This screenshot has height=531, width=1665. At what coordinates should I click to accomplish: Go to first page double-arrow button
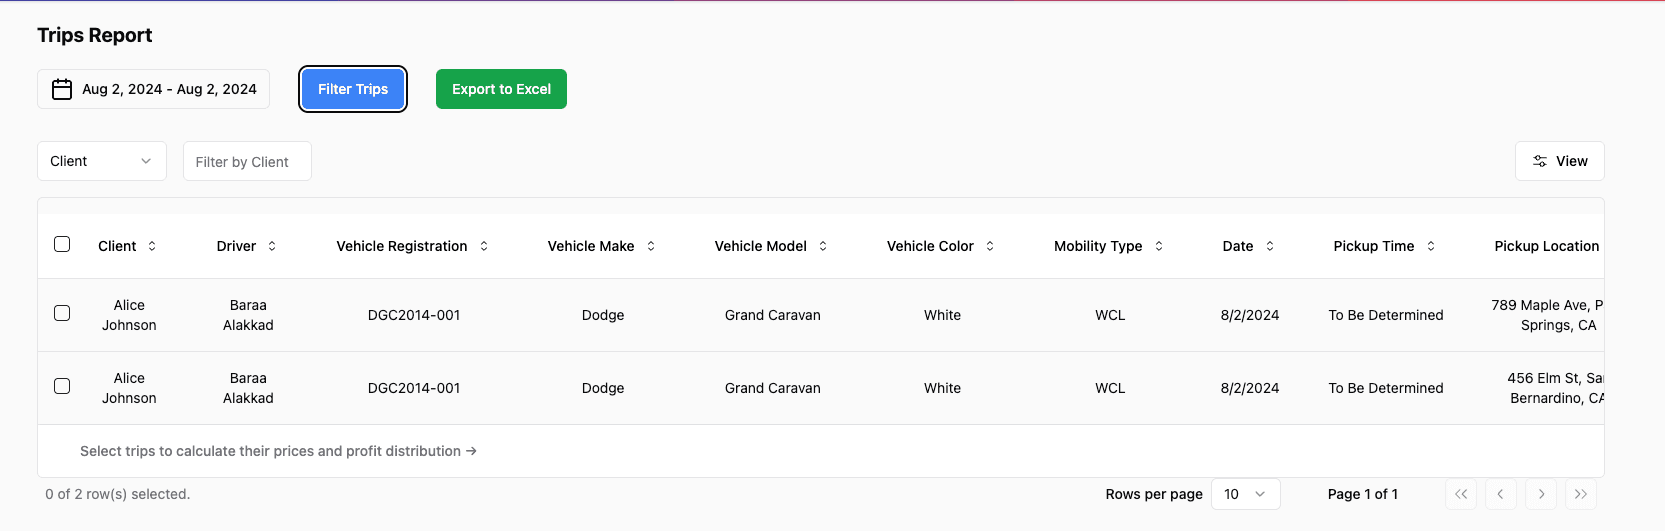[1461, 494]
